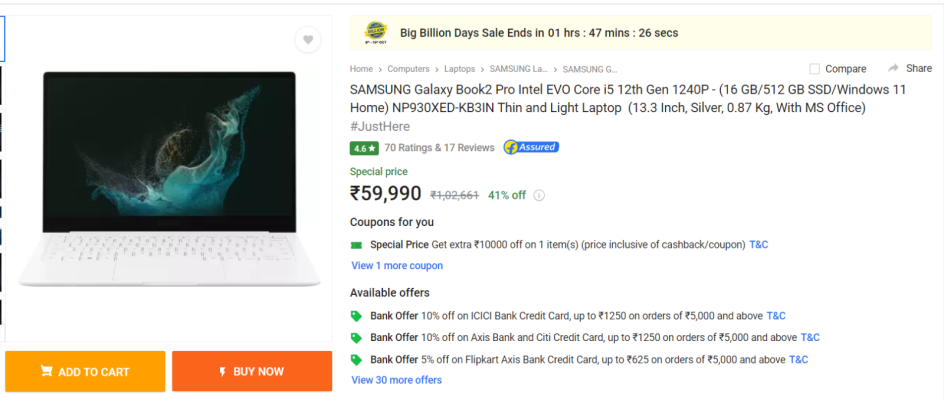Click the Flipkart Assured badge
Screen dimensions: 944x400
coord(532,147)
